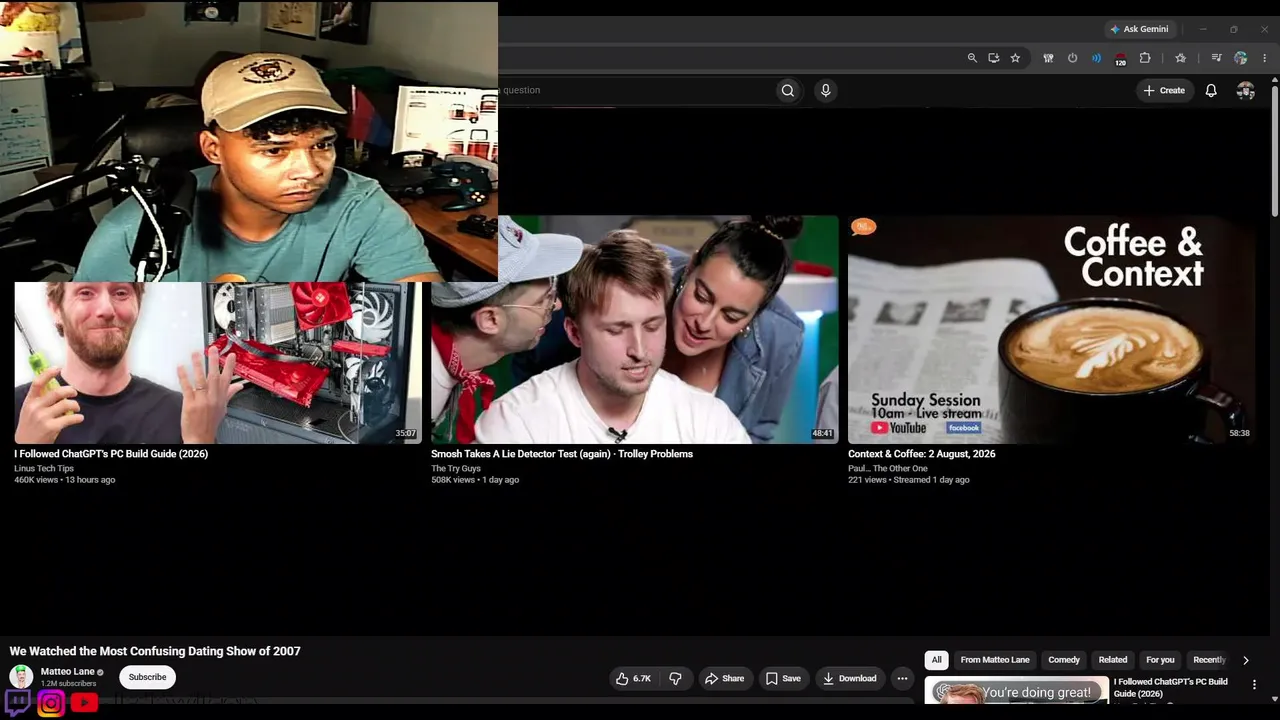Click the scrollbar down arrow
Screen dimensions: 1280x720
coord(1274,699)
